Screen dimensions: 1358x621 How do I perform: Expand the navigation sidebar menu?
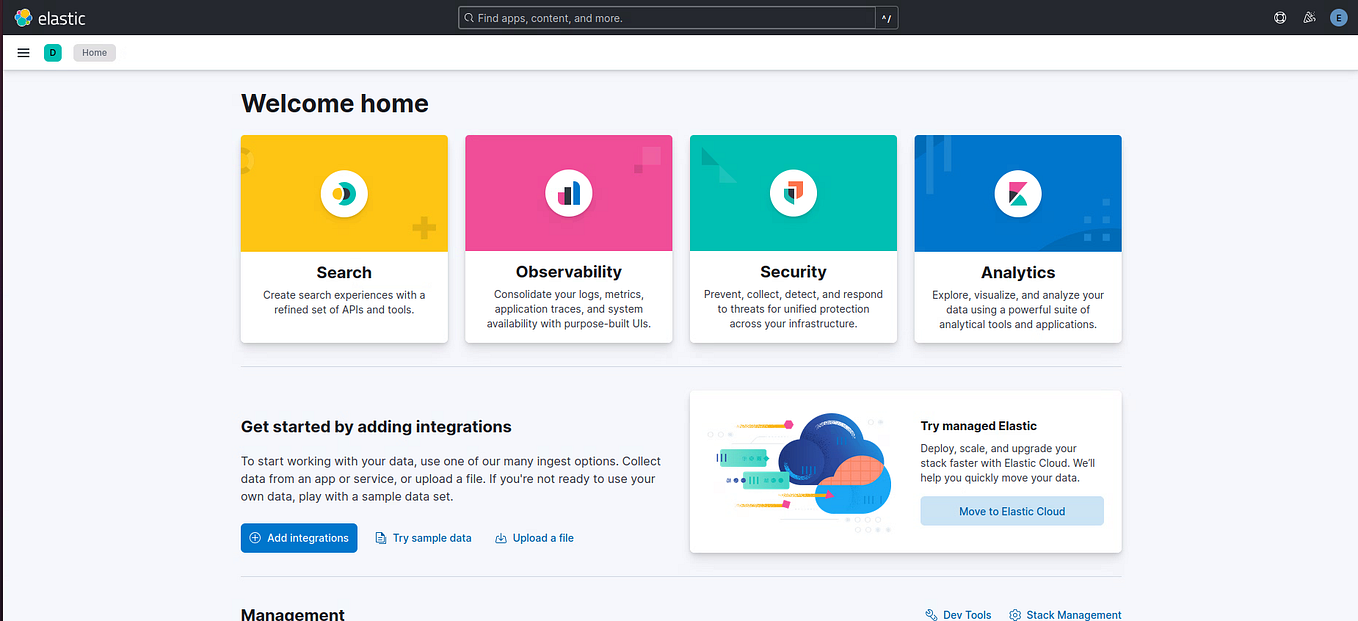[x=23, y=52]
